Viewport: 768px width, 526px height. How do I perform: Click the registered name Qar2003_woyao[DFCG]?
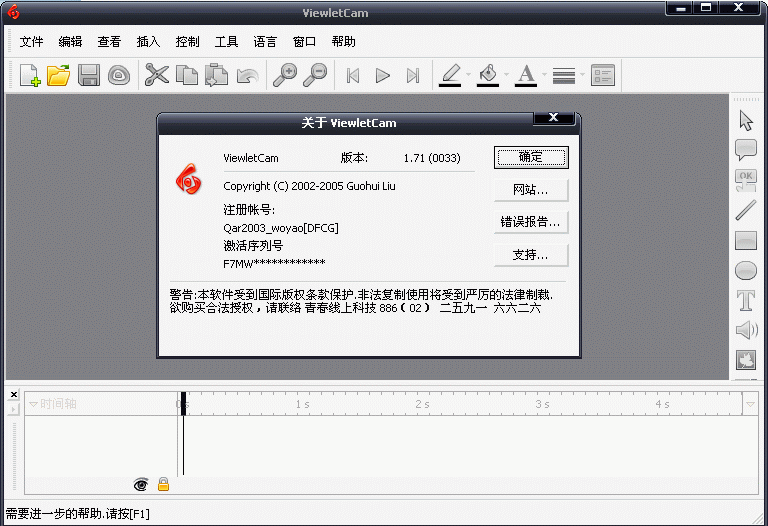click(281, 228)
